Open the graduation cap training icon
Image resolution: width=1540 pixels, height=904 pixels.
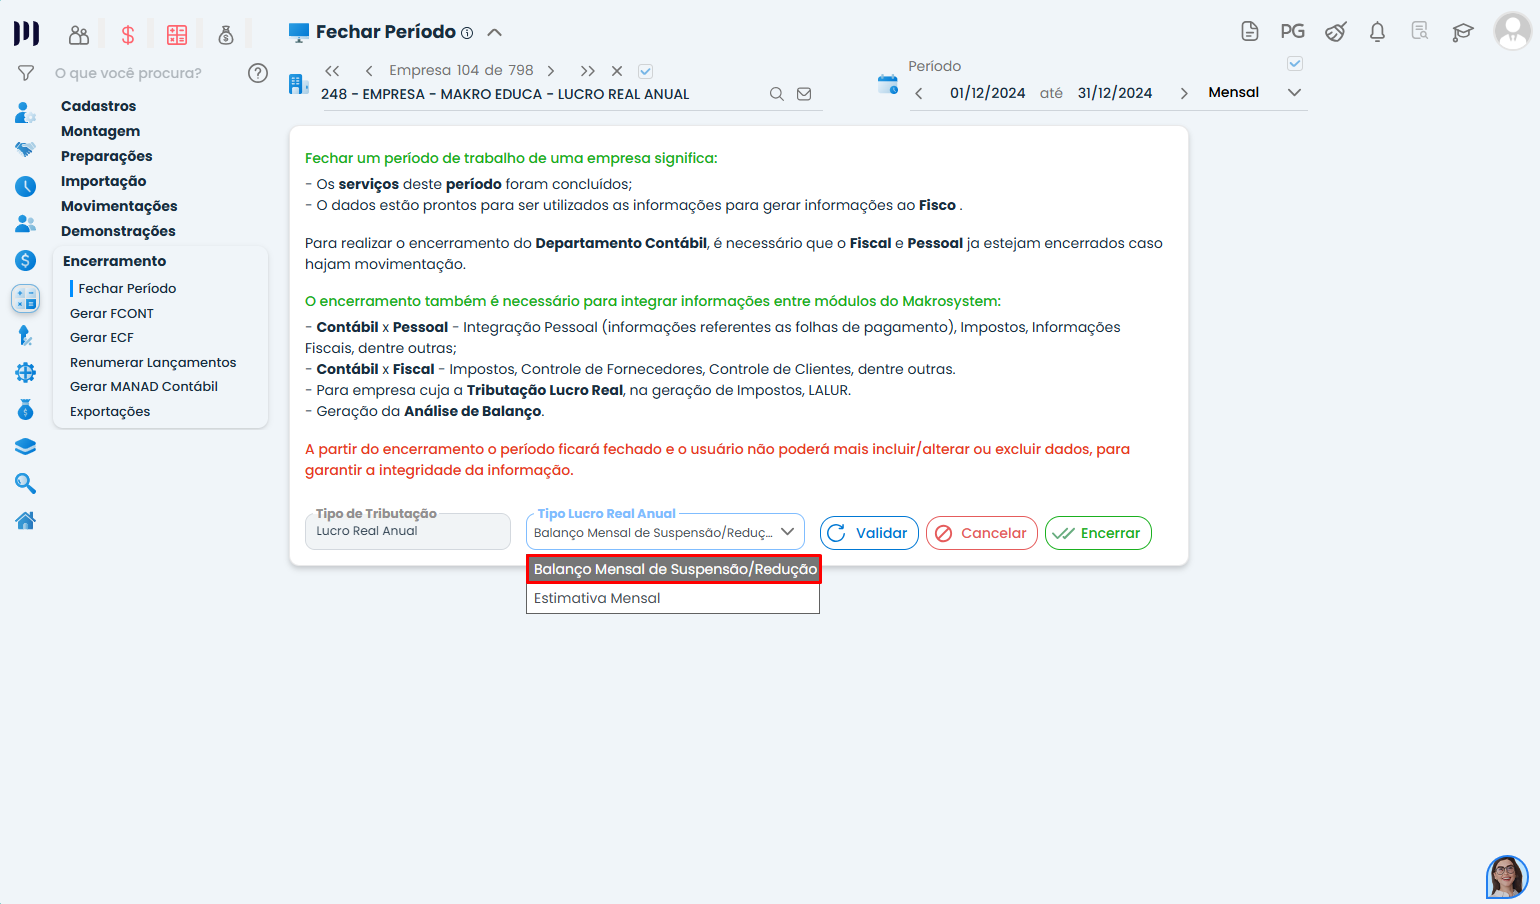point(1463,32)
